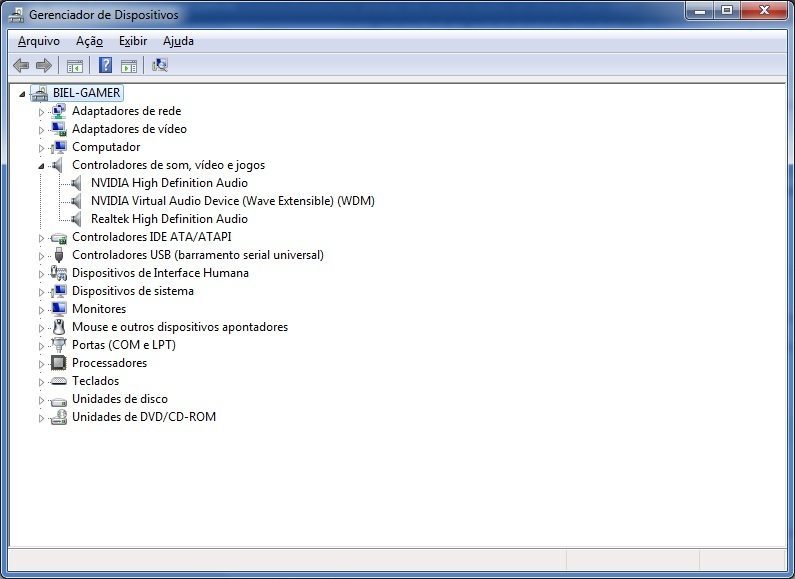Click the Adaptadores de vídeo icon
Viewport: 795px width, 579px height.
(x=59, y=129)
